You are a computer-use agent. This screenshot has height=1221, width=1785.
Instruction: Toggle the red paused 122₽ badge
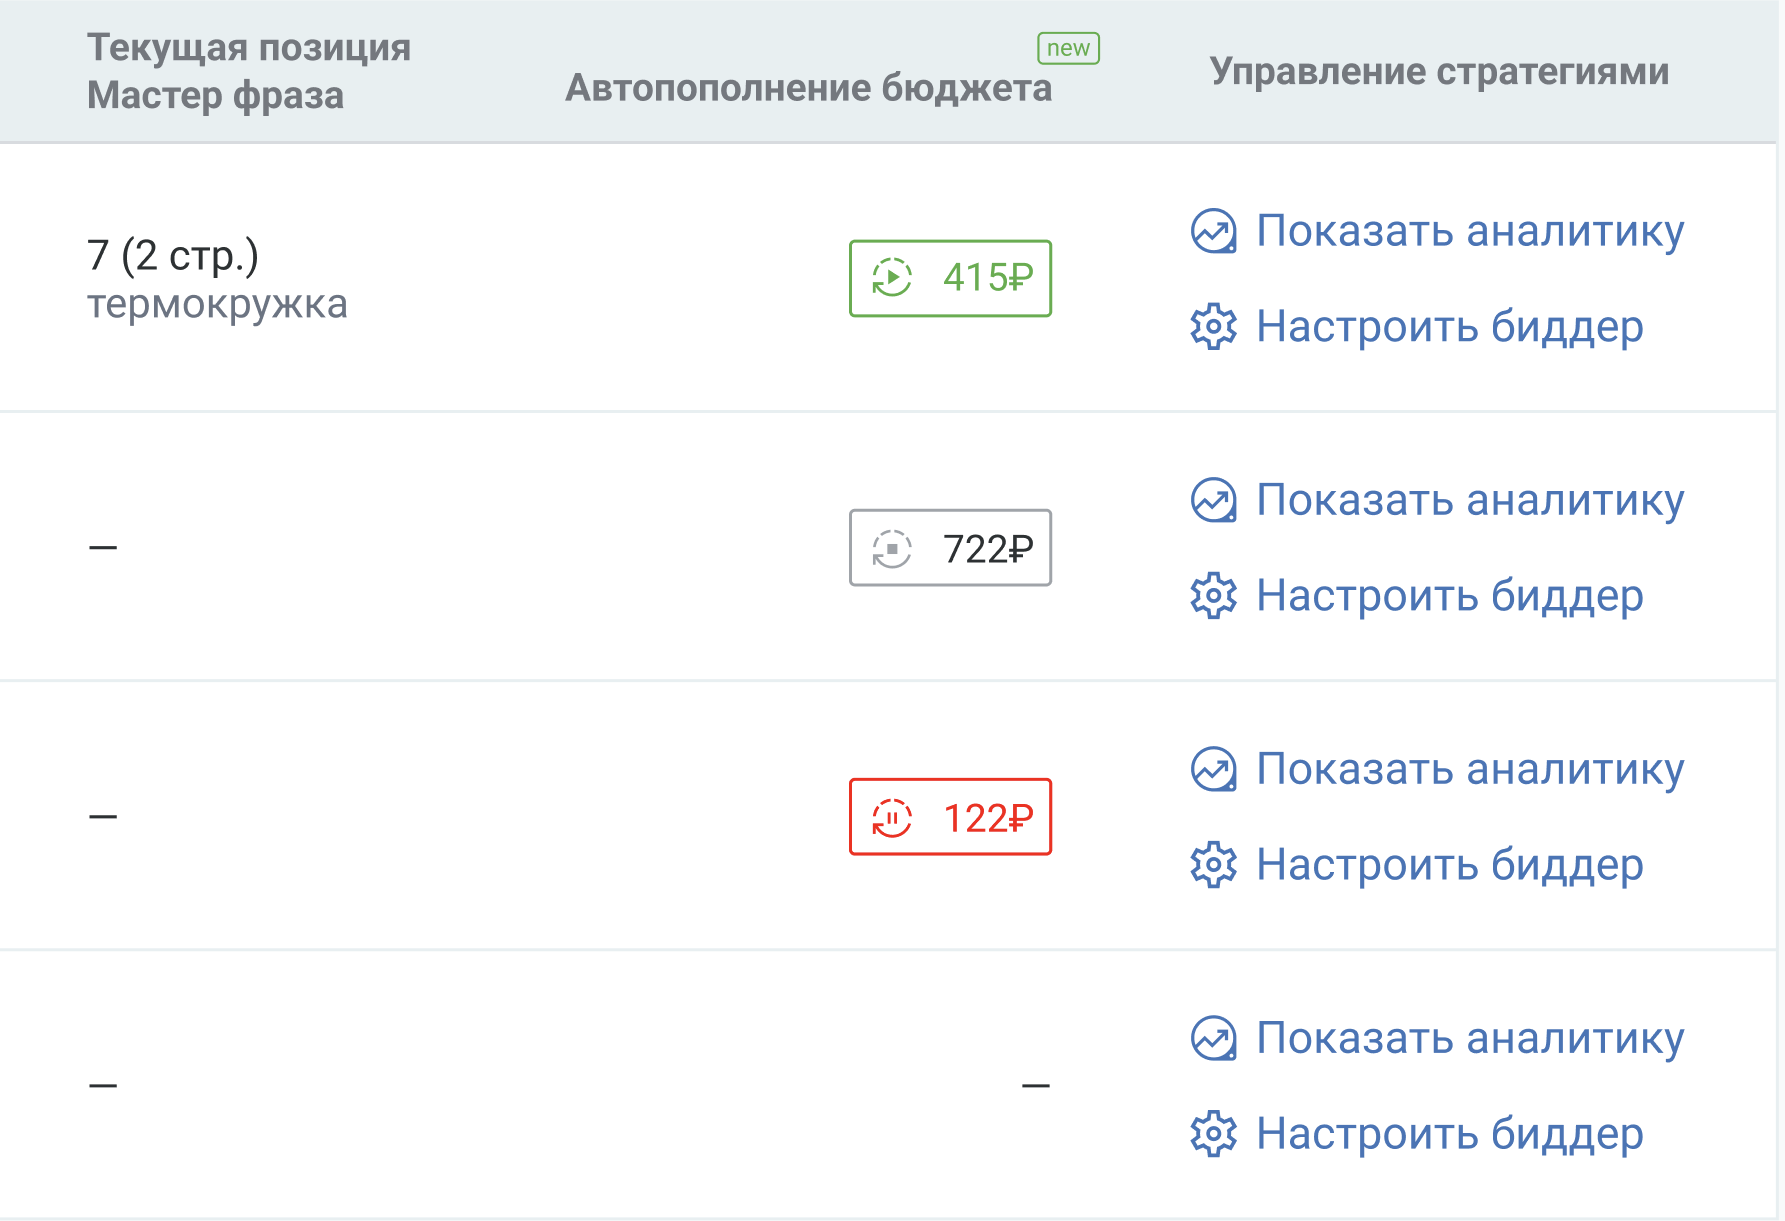tap(950, 817)
